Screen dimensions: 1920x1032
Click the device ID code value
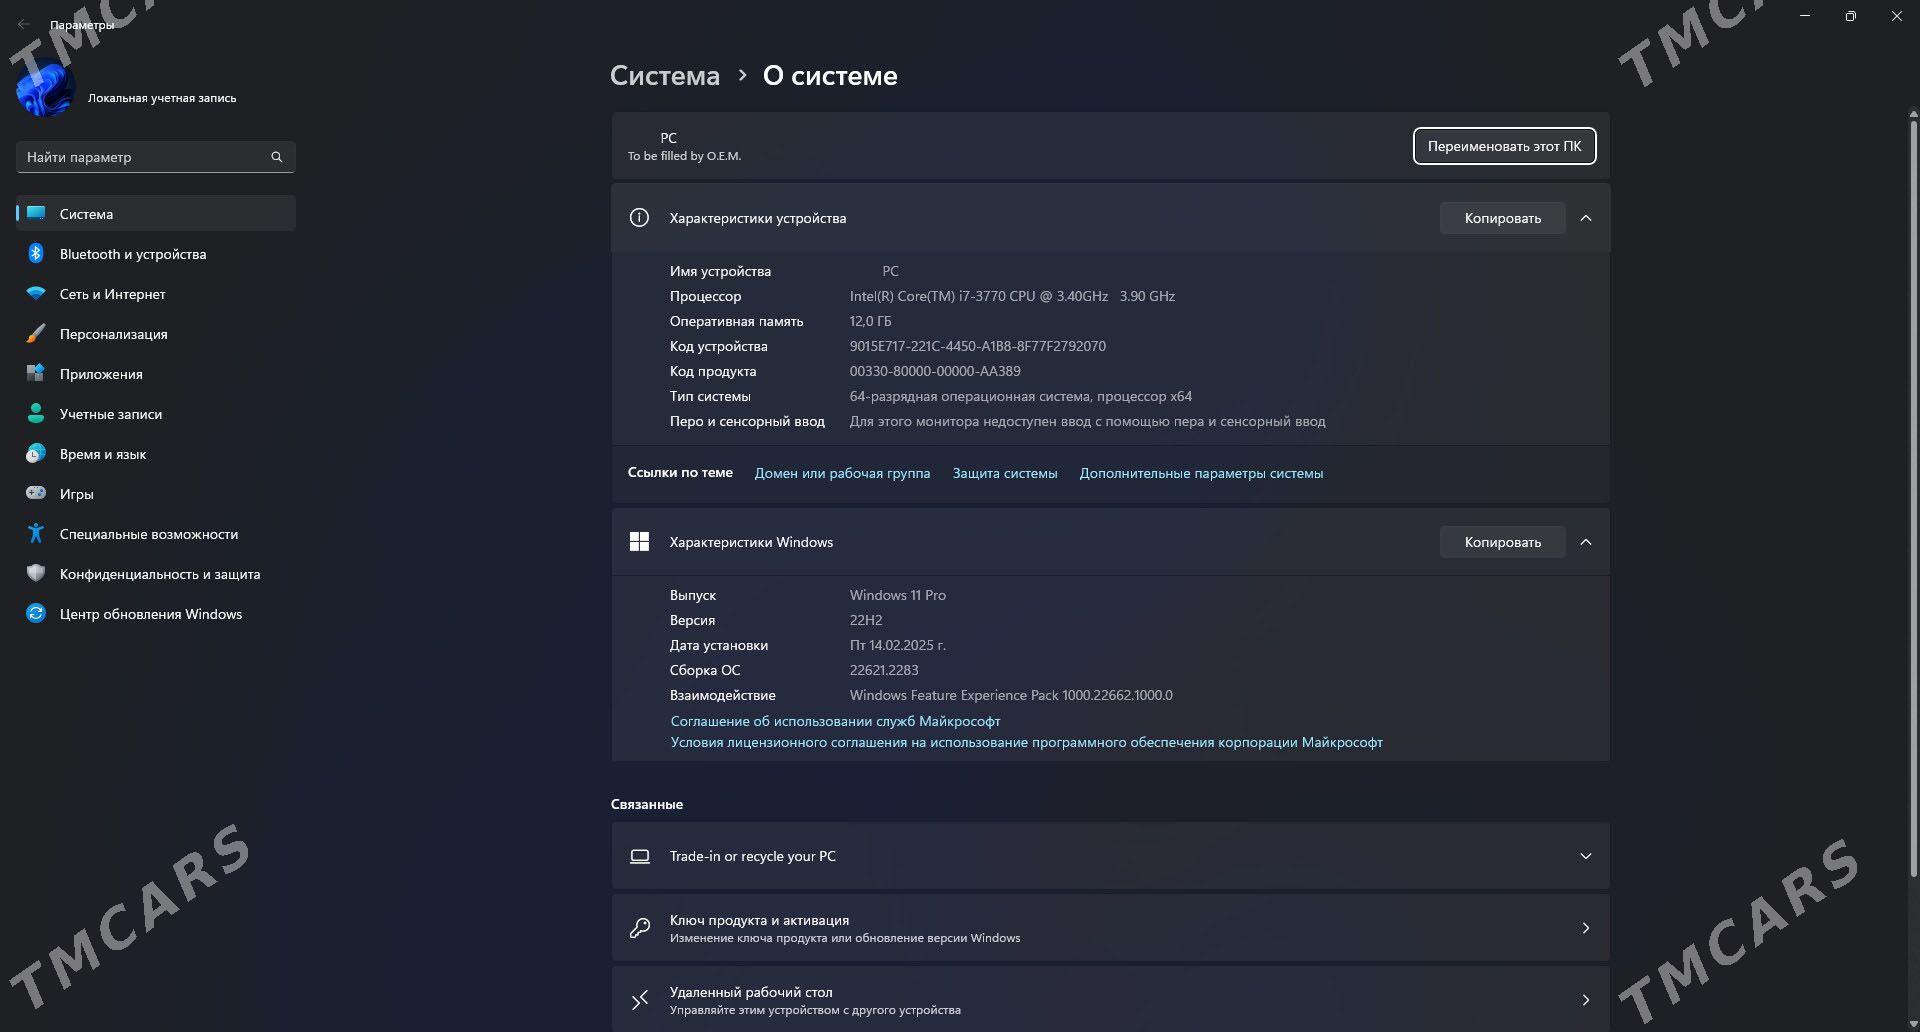tap(977, 346)
